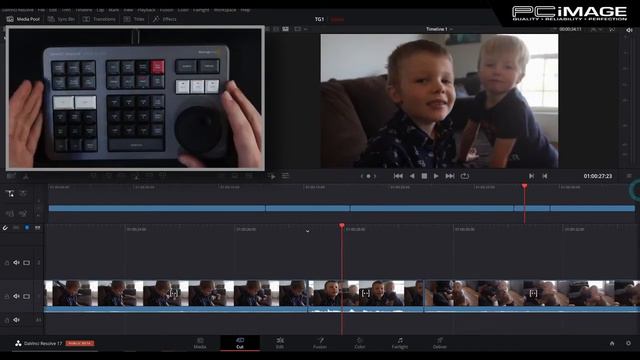This screenshot has height=360, width=640.
Task: Switch to the Edit page
Action: point(280,343)
